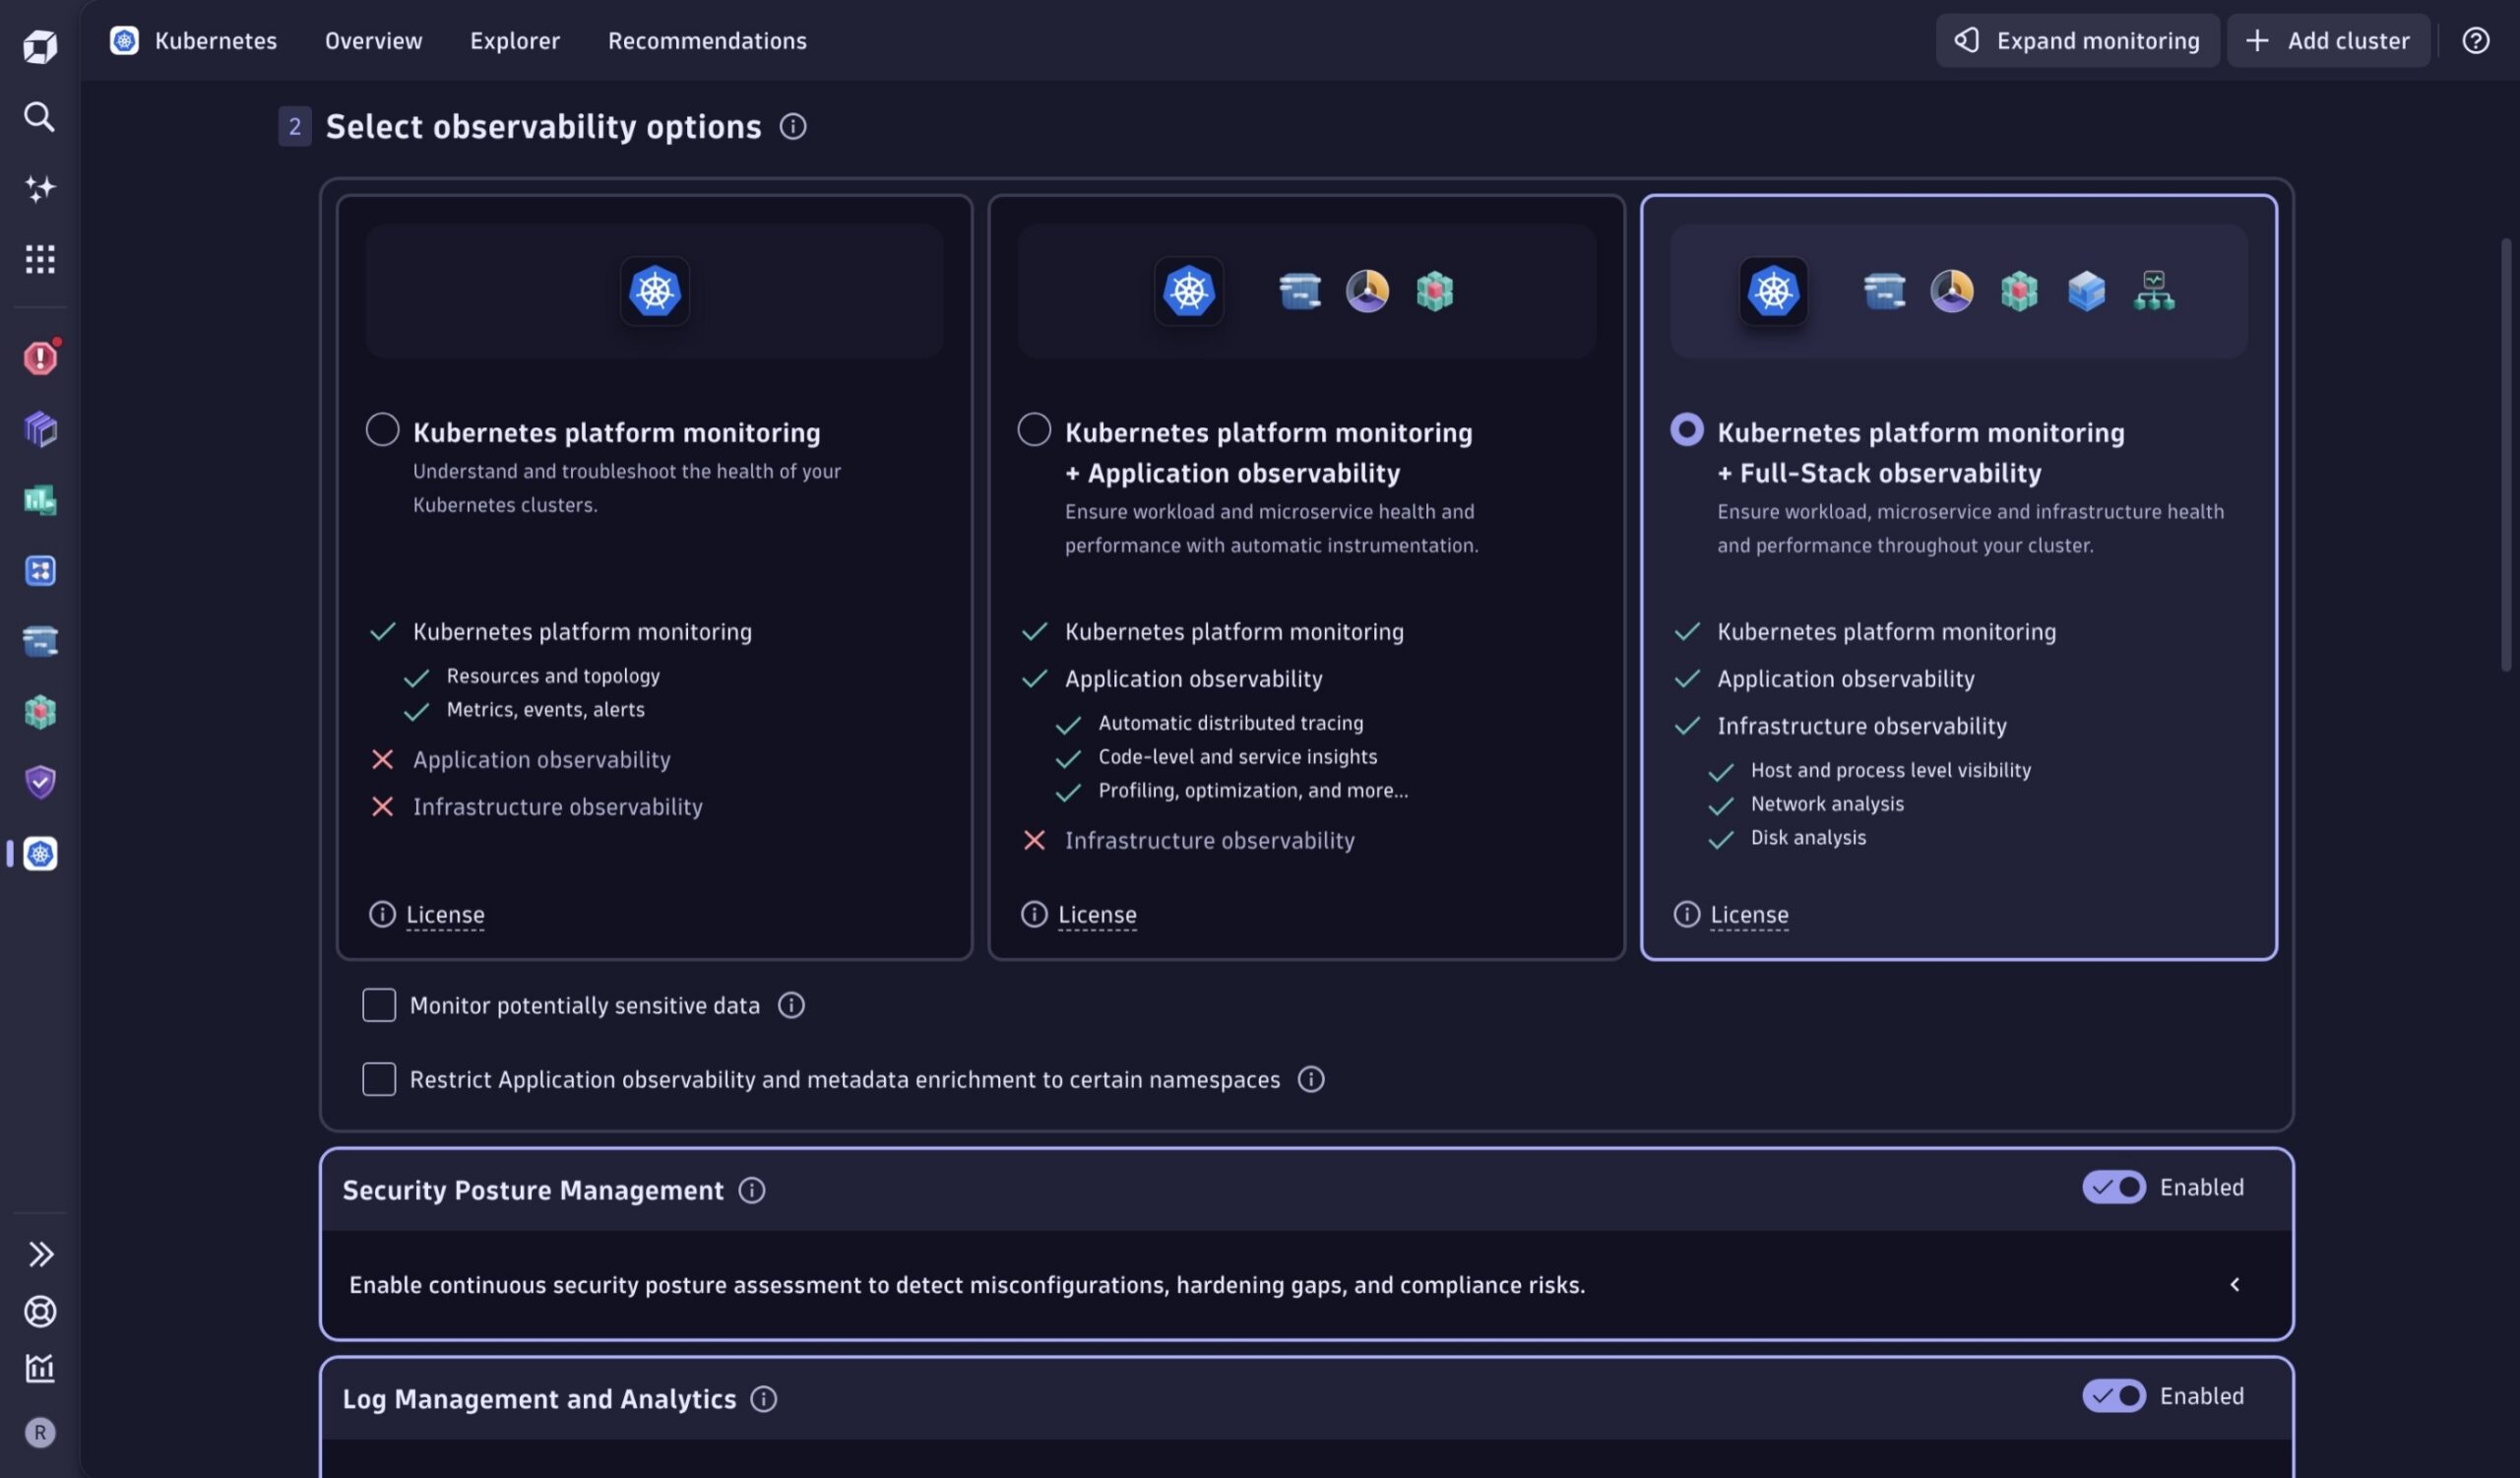2520x1478 pixels.
Task: Click the Security Posture Management heading
Action: tap(532, 1190)
